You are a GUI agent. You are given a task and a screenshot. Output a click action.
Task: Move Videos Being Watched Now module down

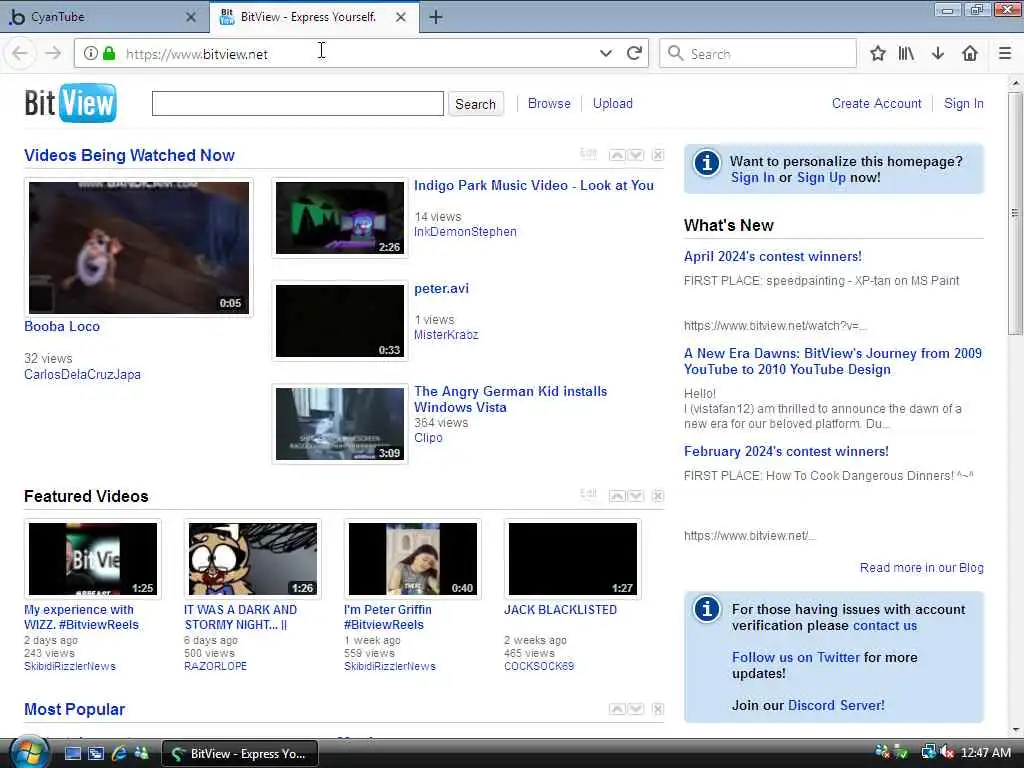(x=636, y=155)
